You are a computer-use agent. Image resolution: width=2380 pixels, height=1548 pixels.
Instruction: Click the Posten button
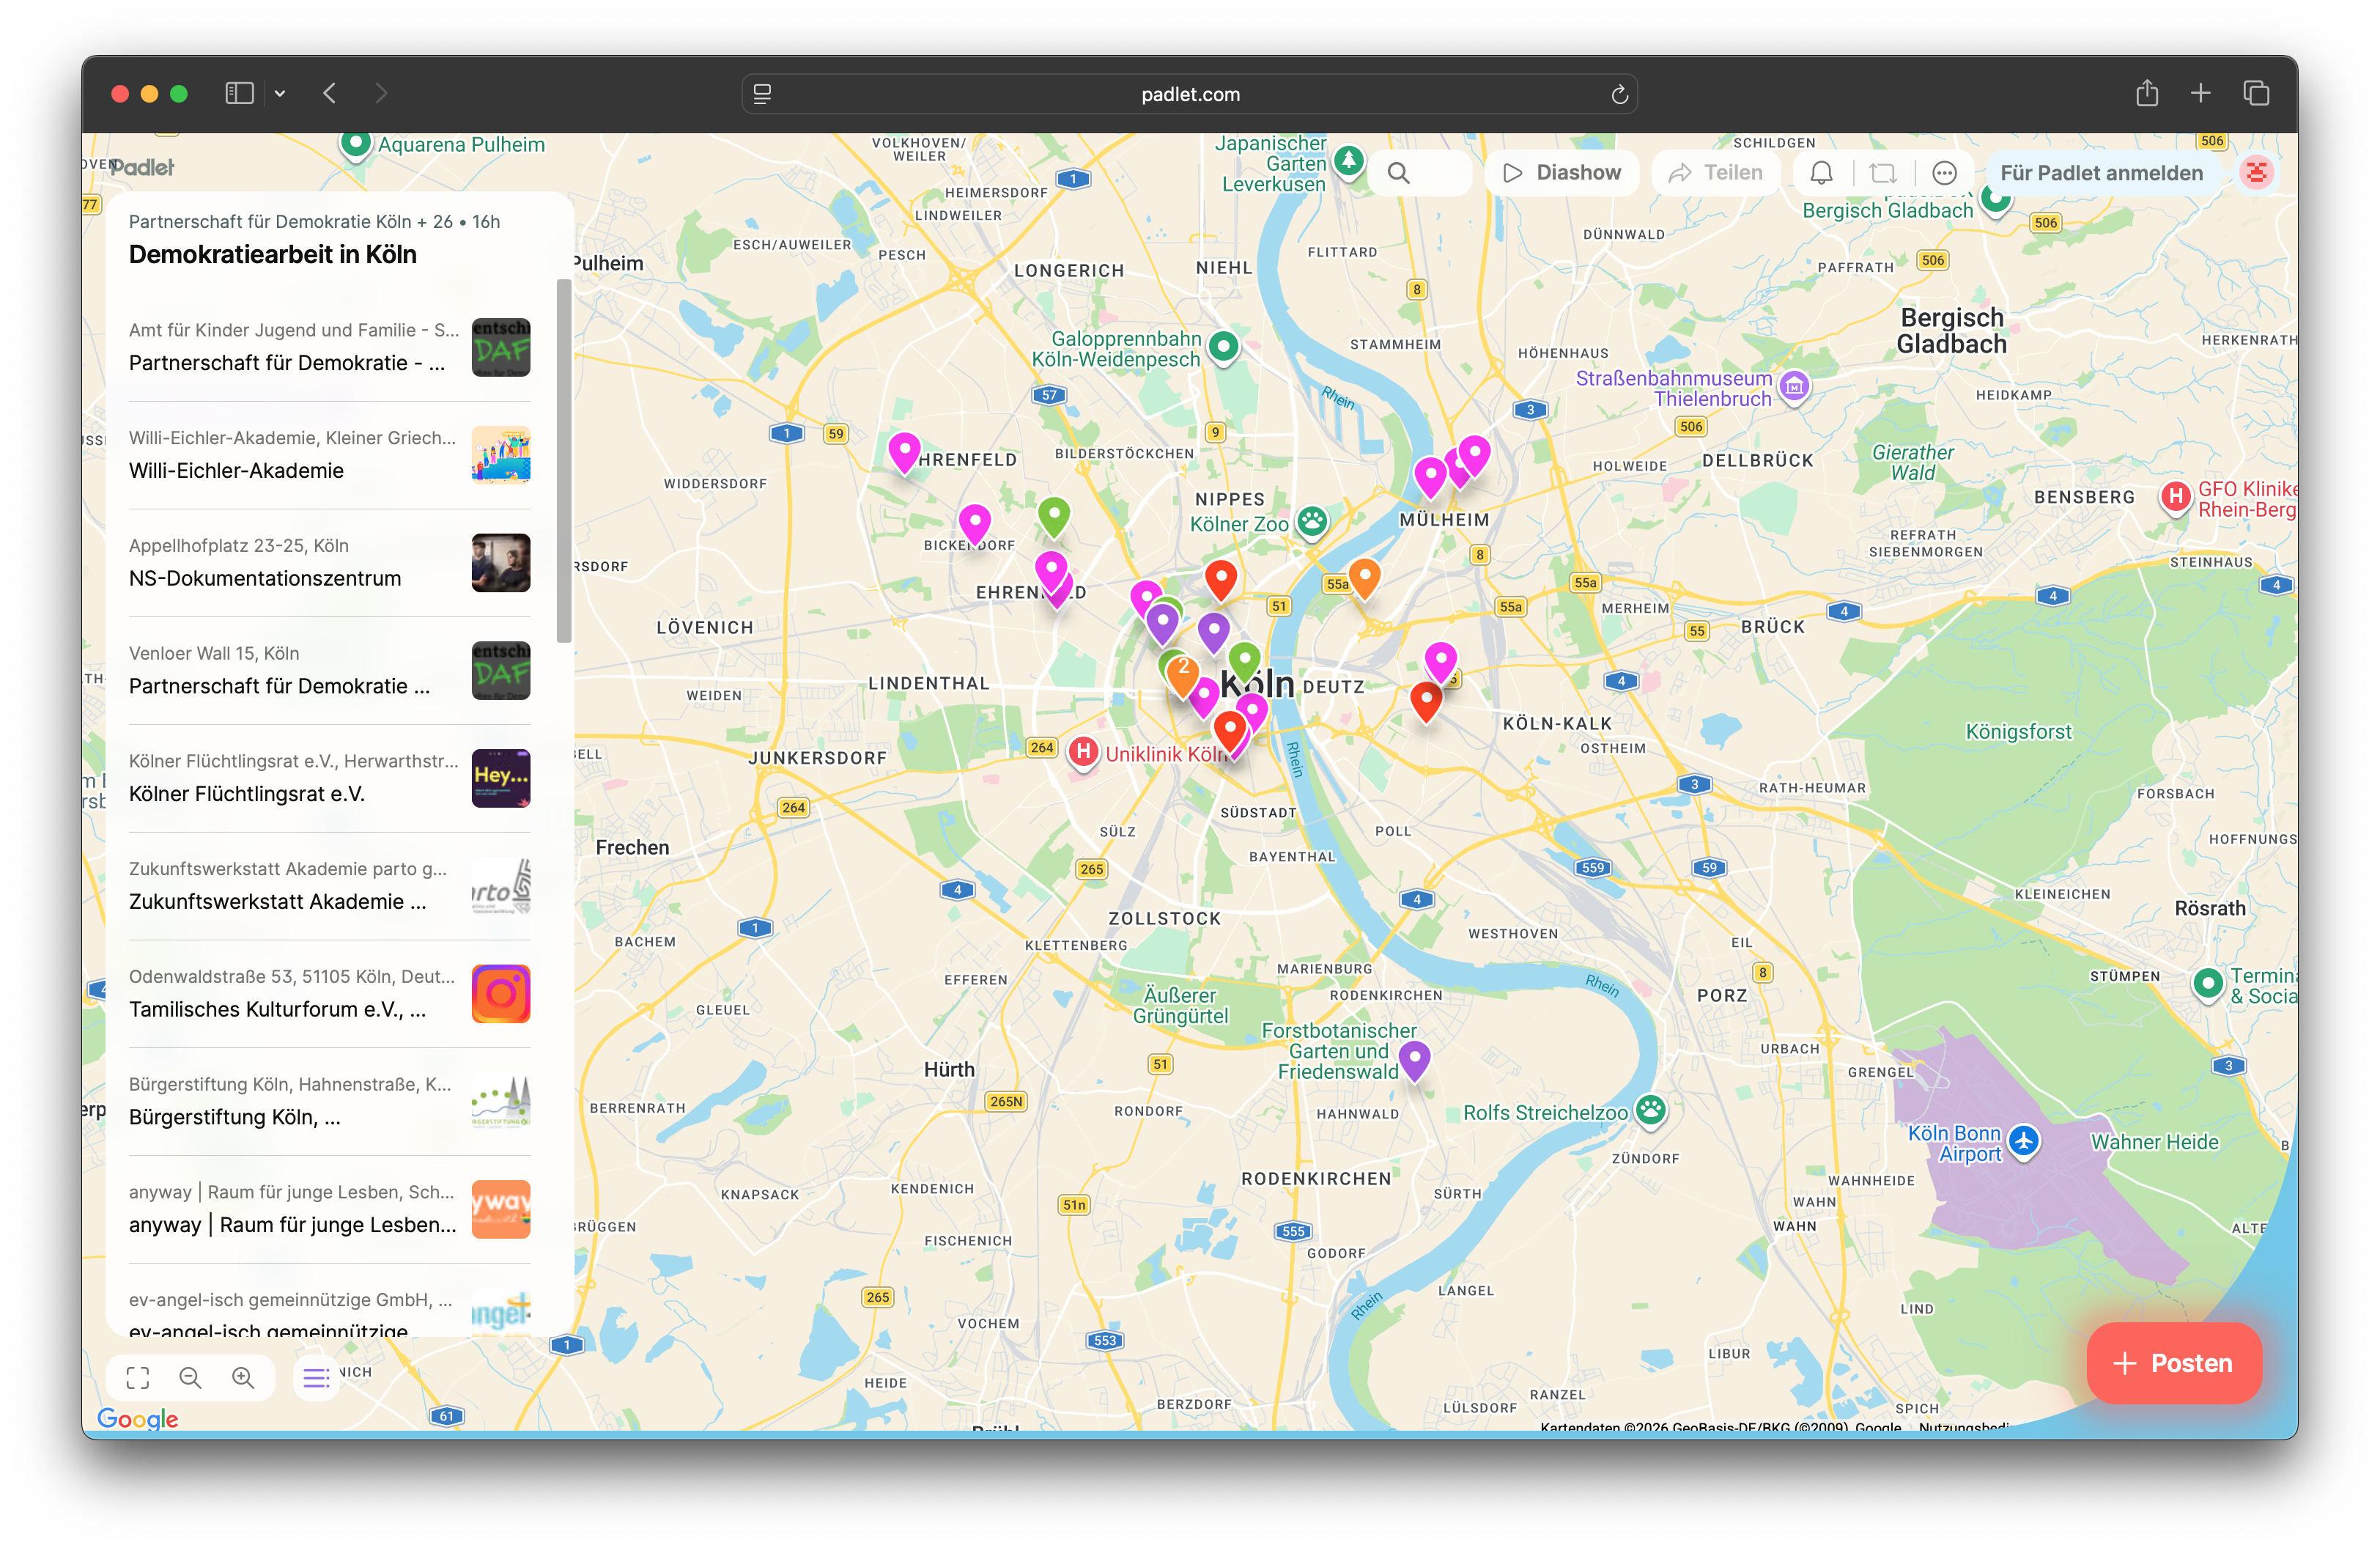[2173, 1362]
